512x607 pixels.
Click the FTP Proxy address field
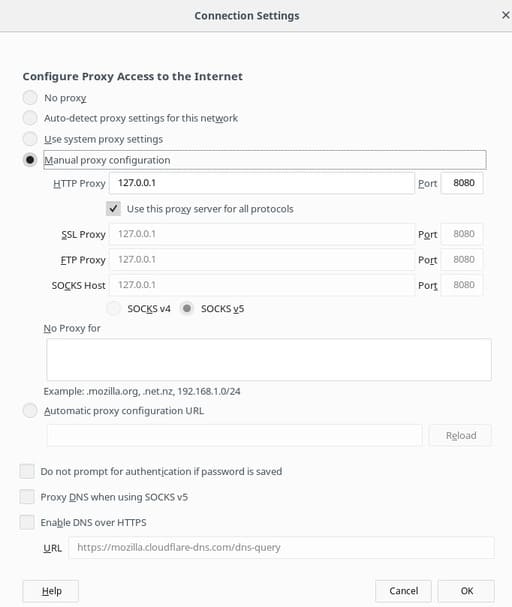(x=262, y=259)
